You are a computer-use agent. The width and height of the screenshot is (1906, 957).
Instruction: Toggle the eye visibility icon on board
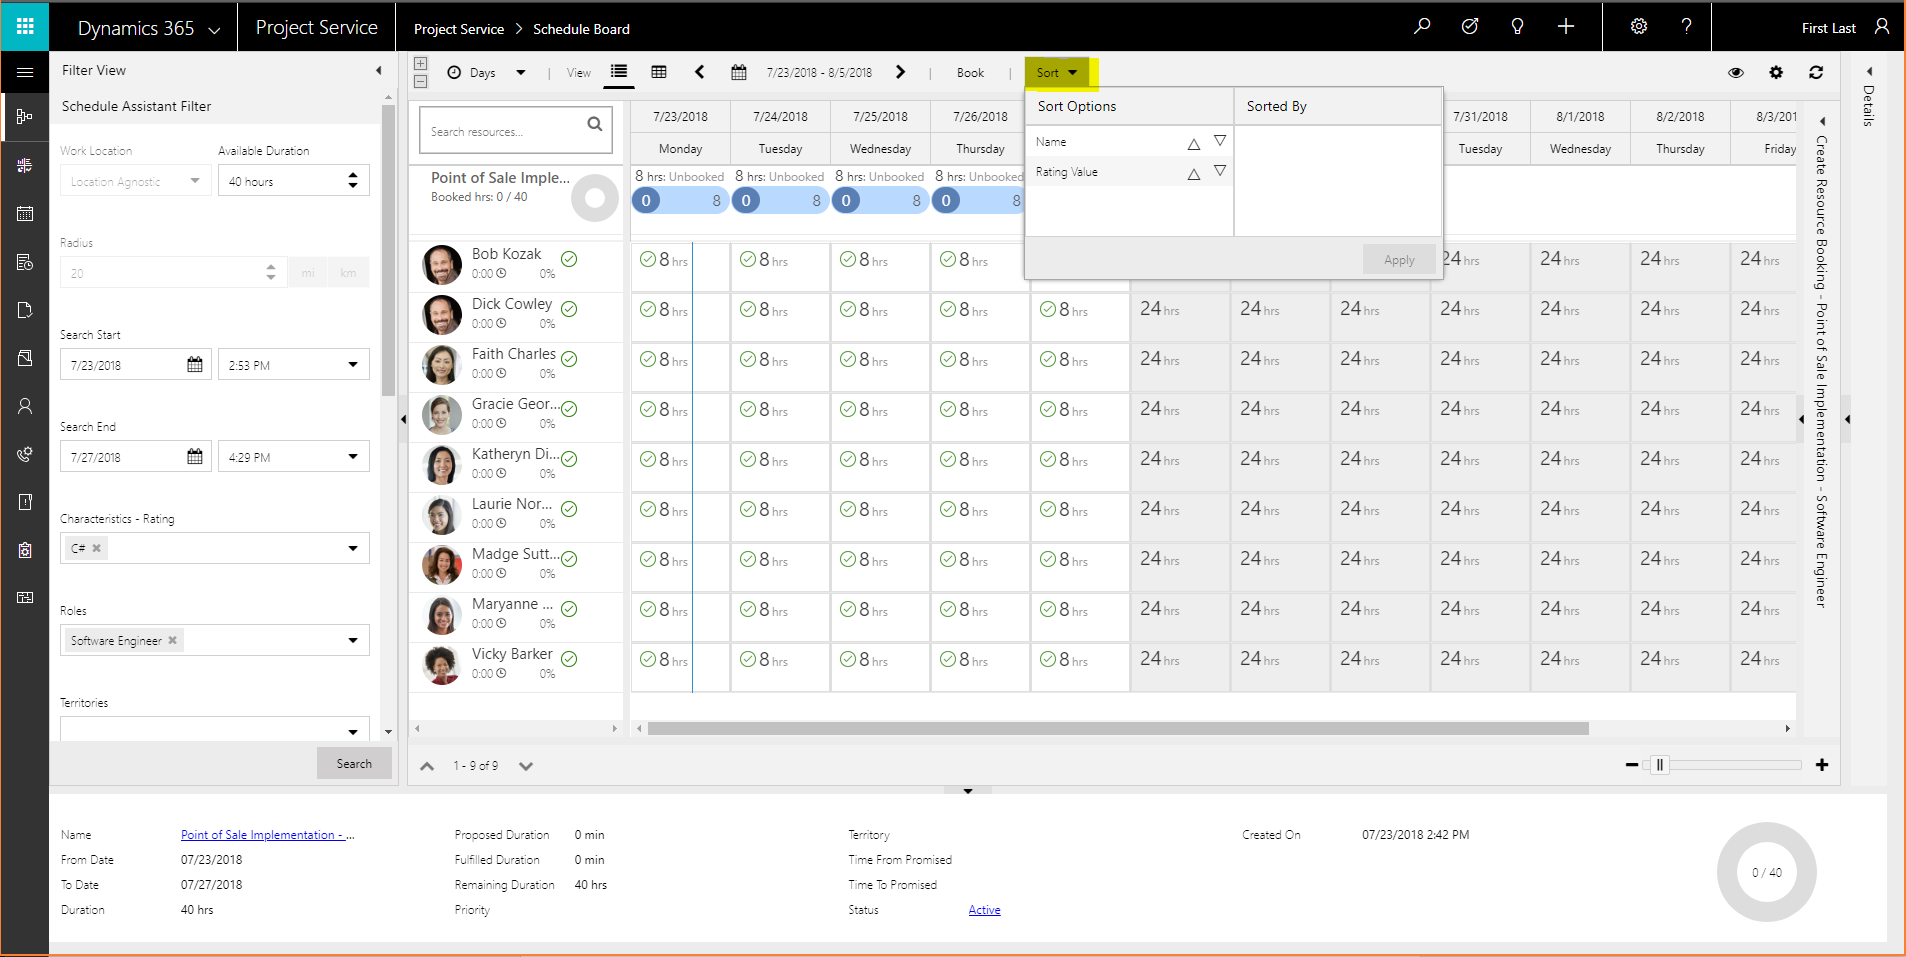[x=1736, y=72]
